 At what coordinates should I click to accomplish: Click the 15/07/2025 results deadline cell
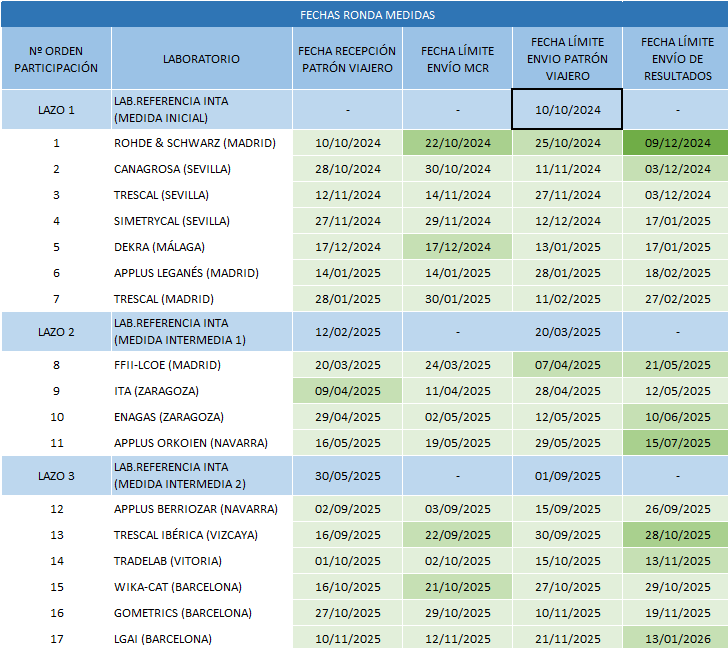coord(677,443)
